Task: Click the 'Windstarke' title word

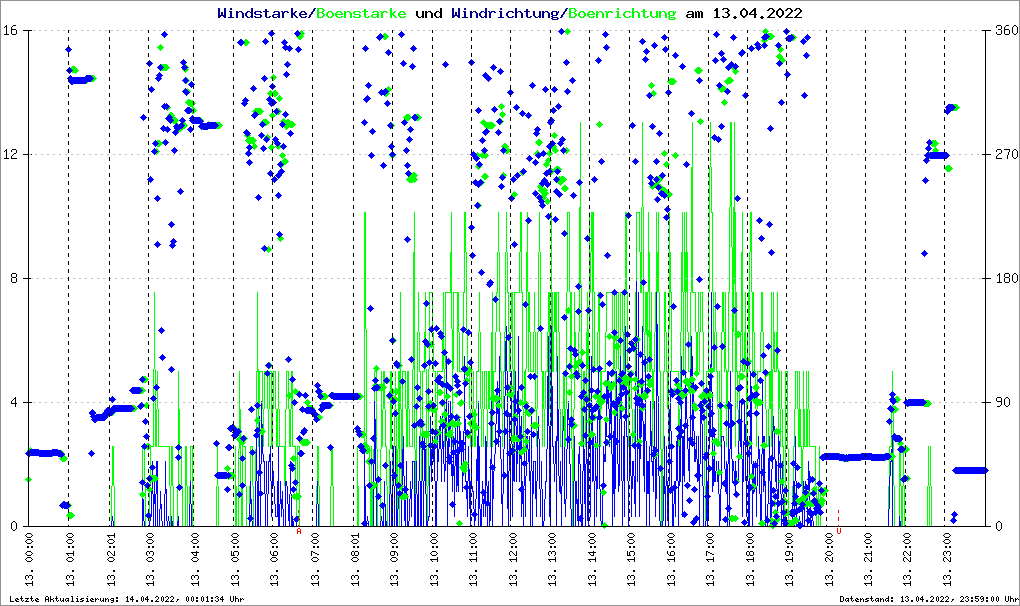Action: (x=264, y=13)
